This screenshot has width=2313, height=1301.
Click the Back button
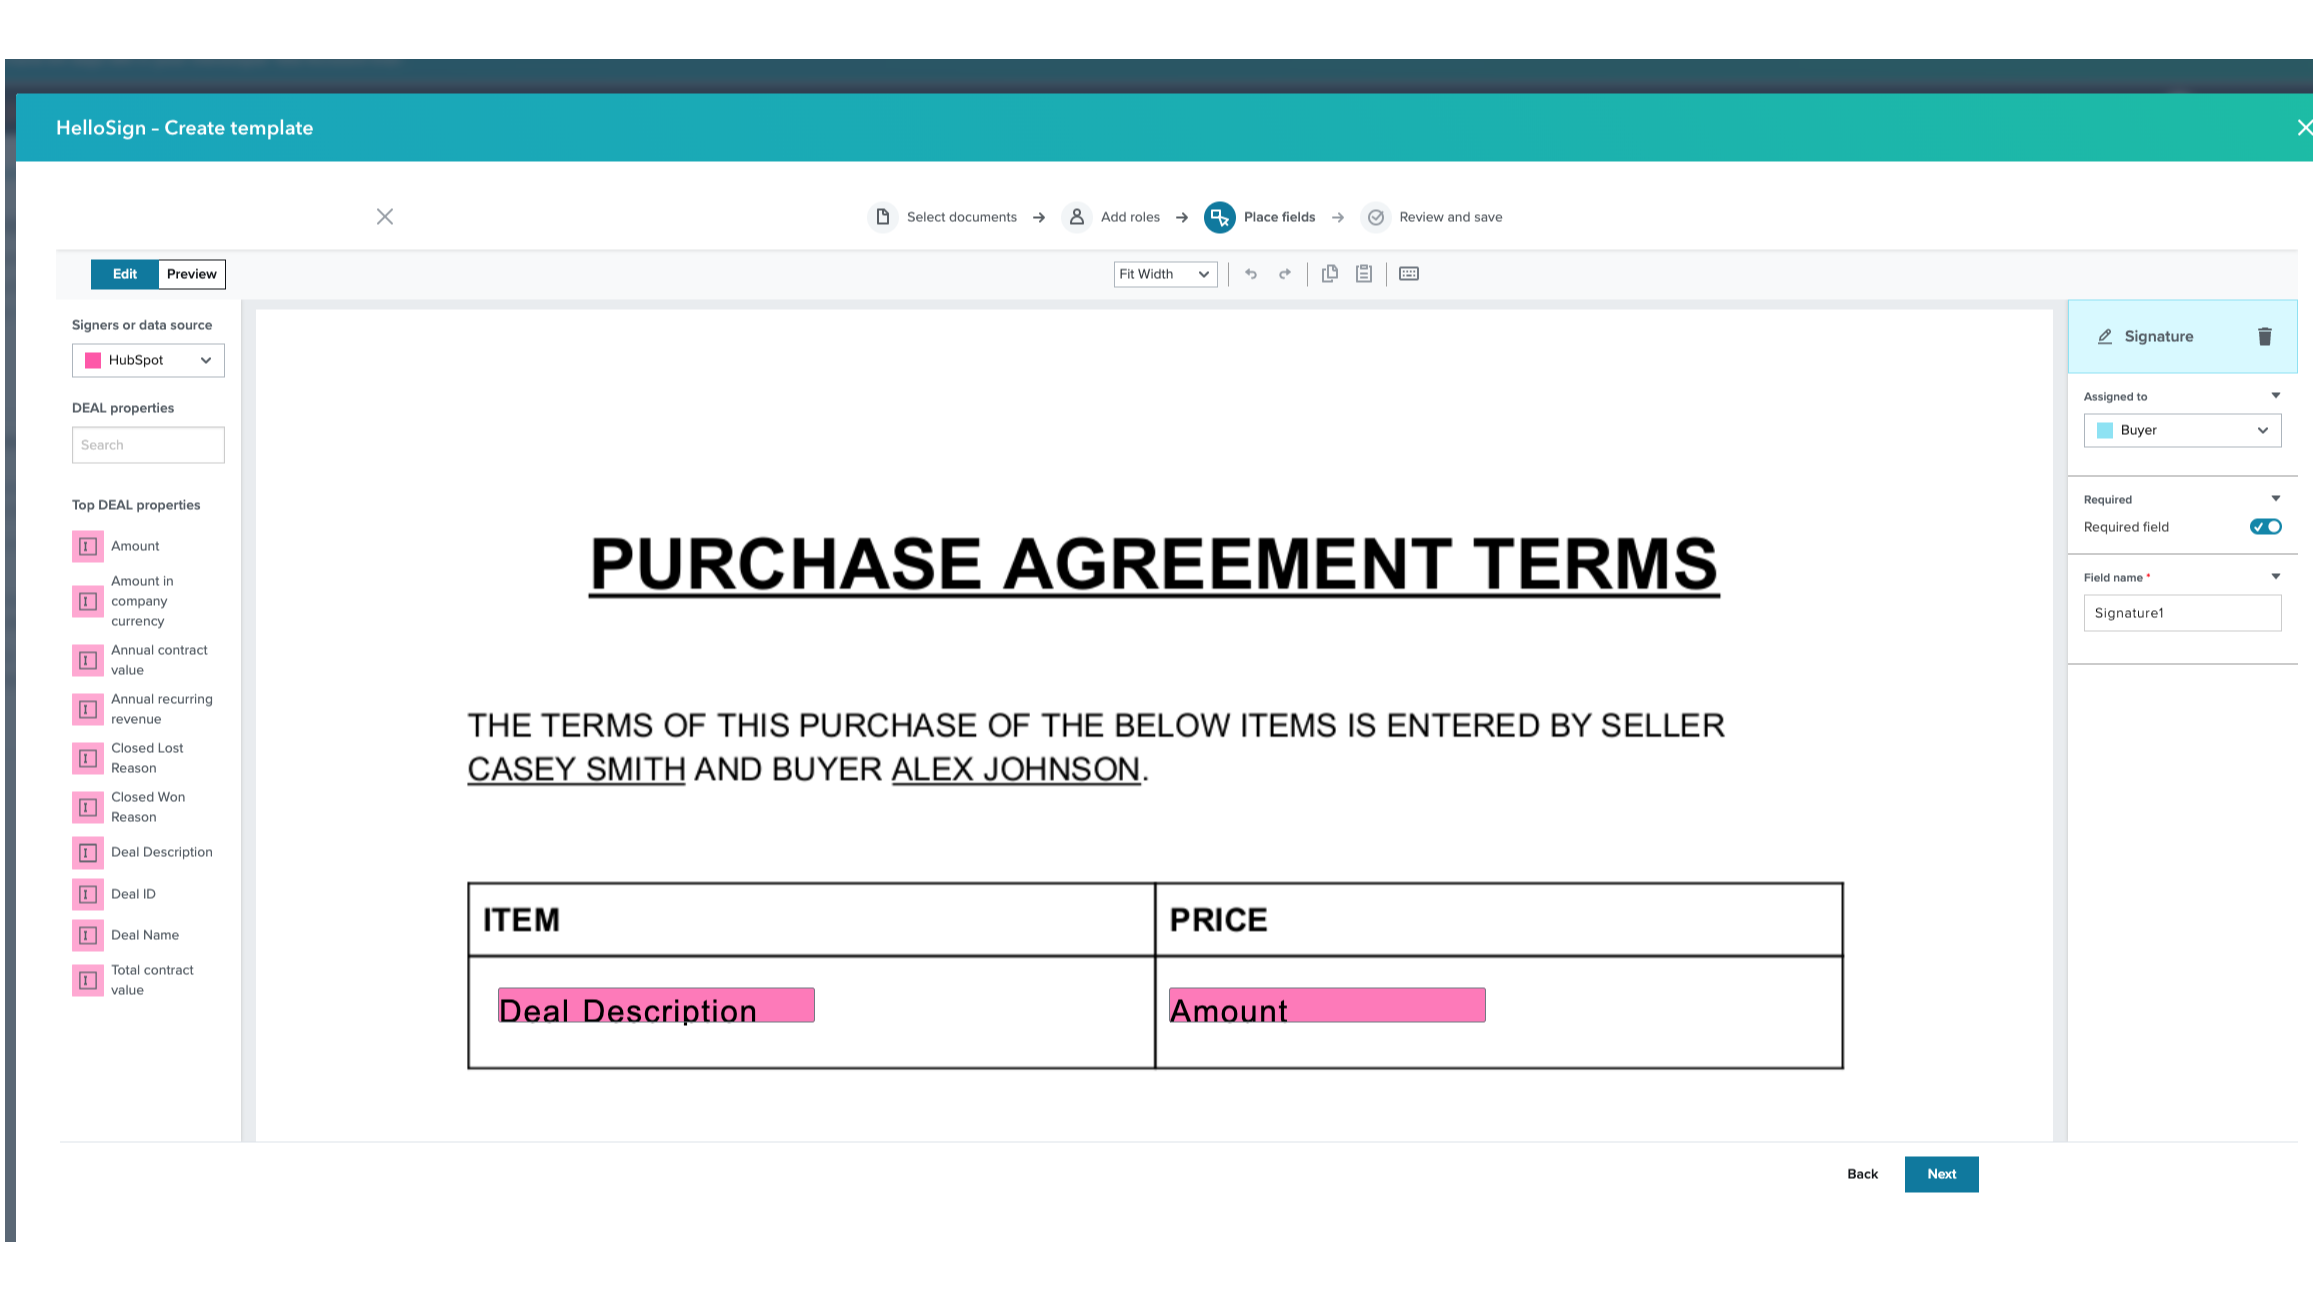pos(1862,1174)
